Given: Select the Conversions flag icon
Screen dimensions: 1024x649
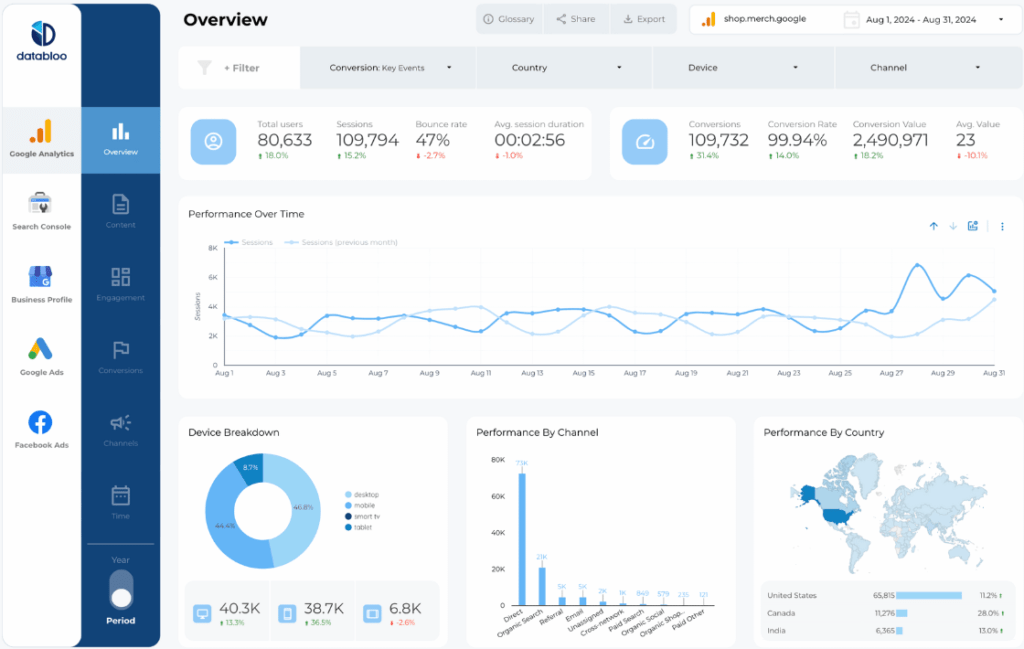Looking at the screenshot, I should click(120, 353).
